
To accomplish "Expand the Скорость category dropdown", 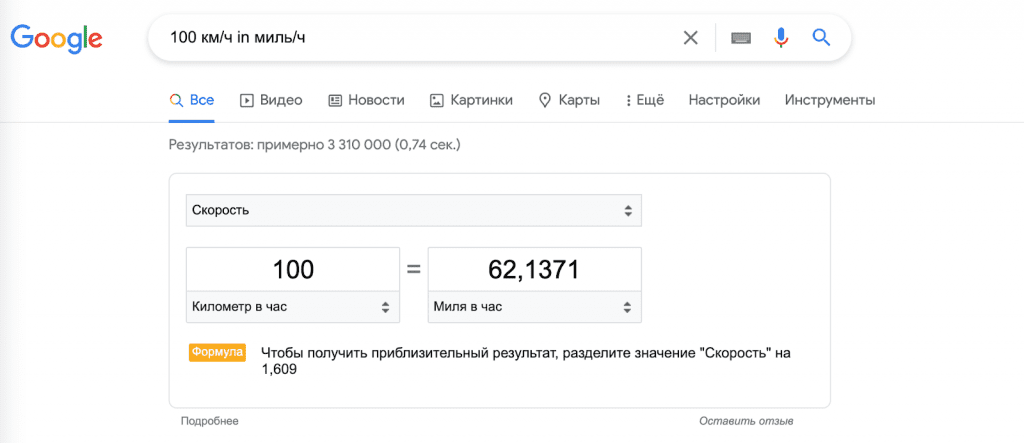I will click(x=413, y=211).
